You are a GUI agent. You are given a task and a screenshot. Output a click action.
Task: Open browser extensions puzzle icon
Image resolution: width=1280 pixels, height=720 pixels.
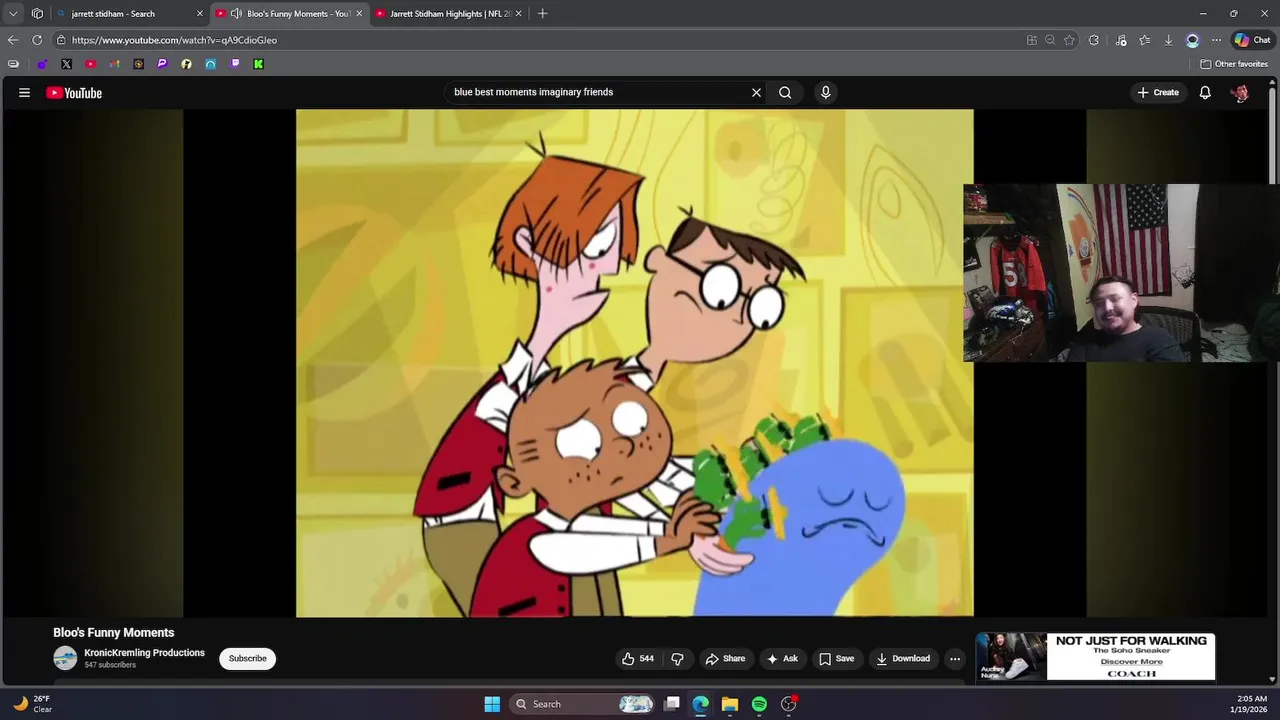point(1094,40)
